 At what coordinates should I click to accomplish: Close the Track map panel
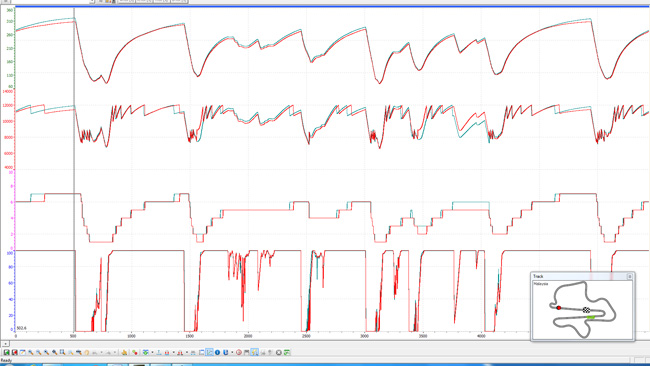point(629,276)
